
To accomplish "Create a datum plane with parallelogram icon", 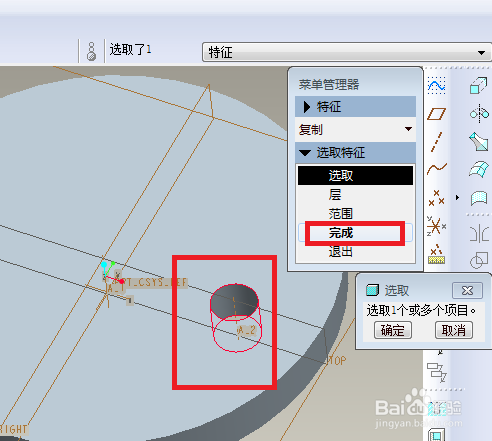I will 436,114.
